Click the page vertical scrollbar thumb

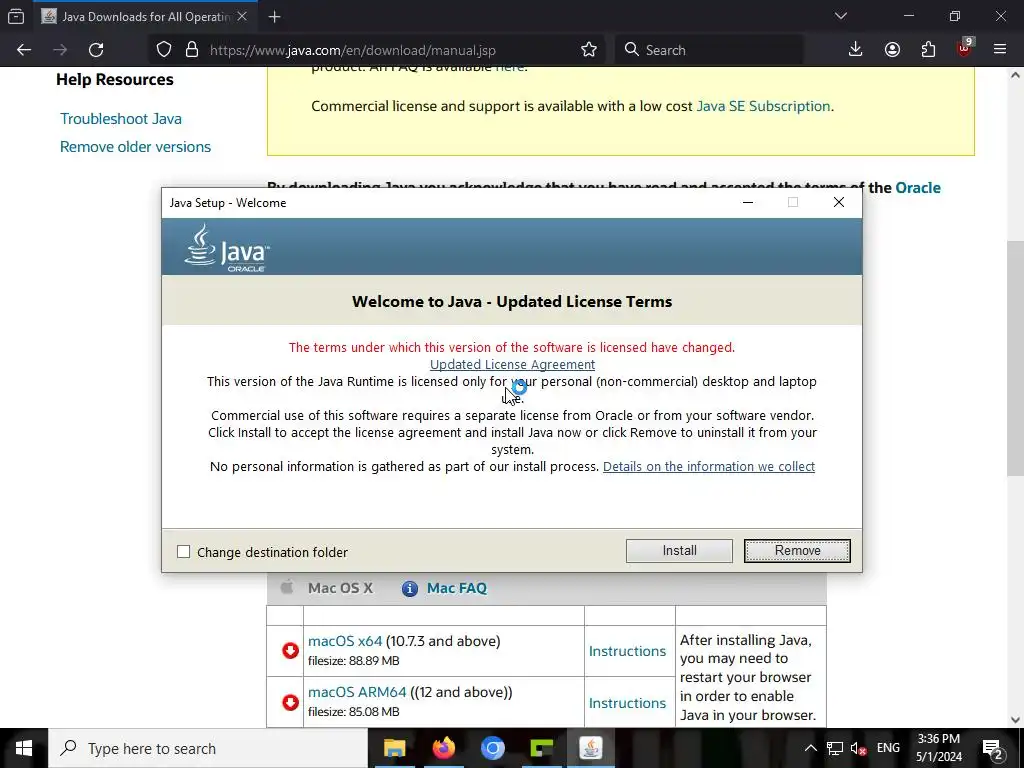1015,358
